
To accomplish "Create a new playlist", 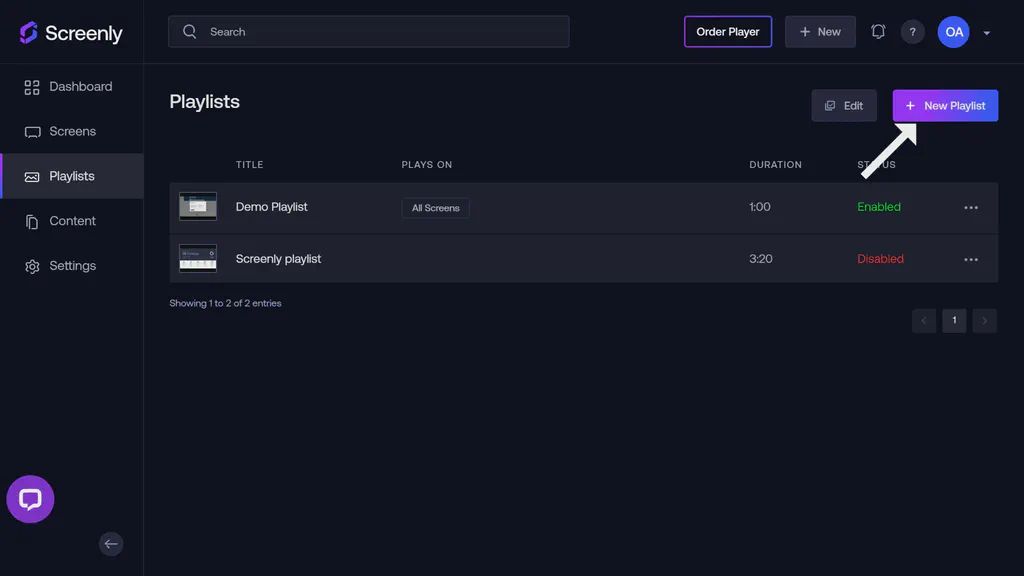I will pyautogui.click(x=944, y=105).
